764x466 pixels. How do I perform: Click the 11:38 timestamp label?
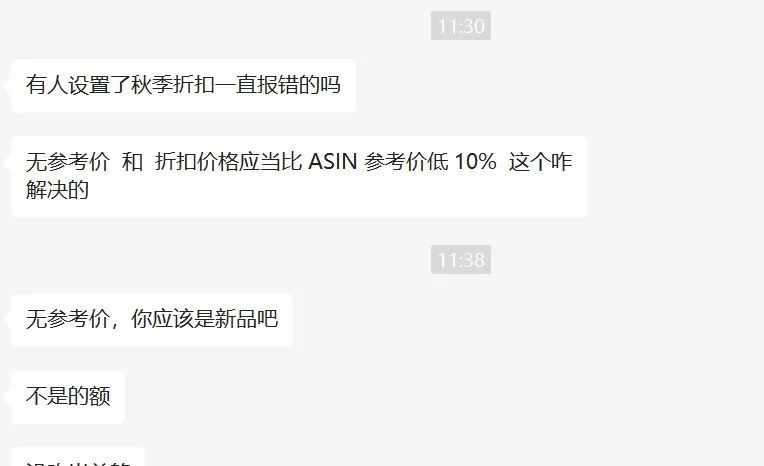click(461, 260)
